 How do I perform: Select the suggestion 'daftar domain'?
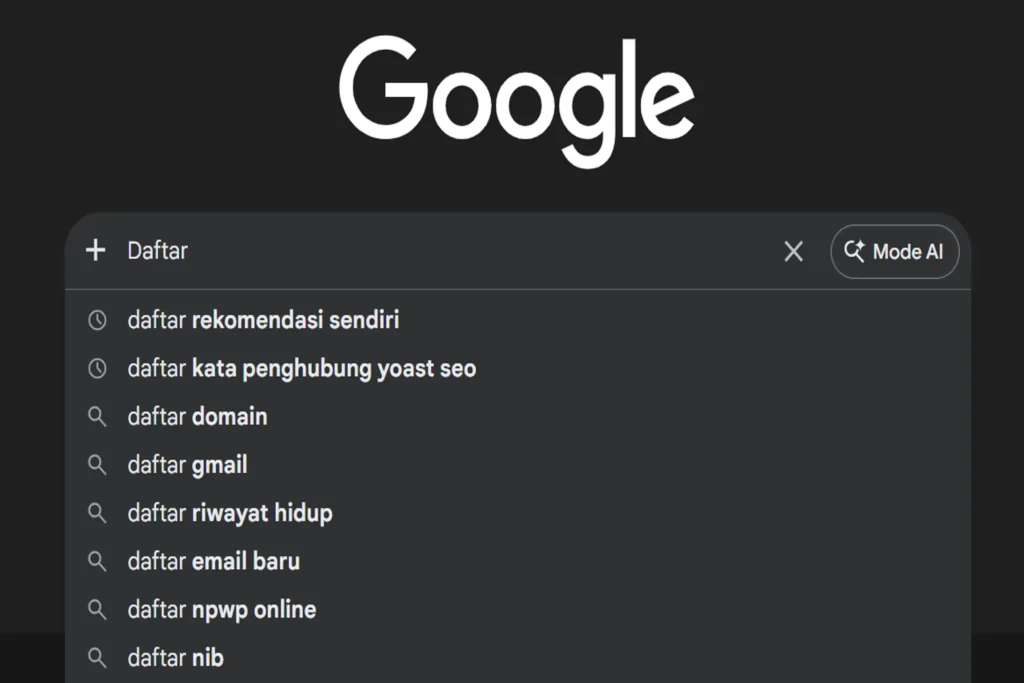(197, 417)
